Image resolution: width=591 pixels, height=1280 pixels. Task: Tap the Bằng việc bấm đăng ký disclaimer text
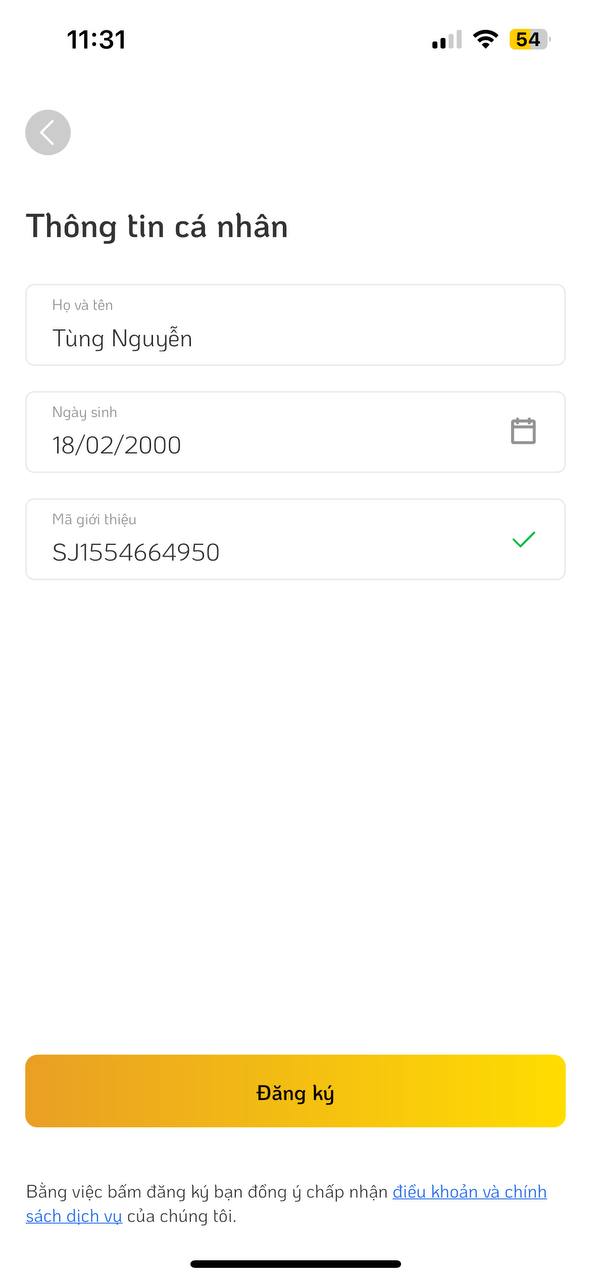pyautogui.click(x=207, y=1191)
